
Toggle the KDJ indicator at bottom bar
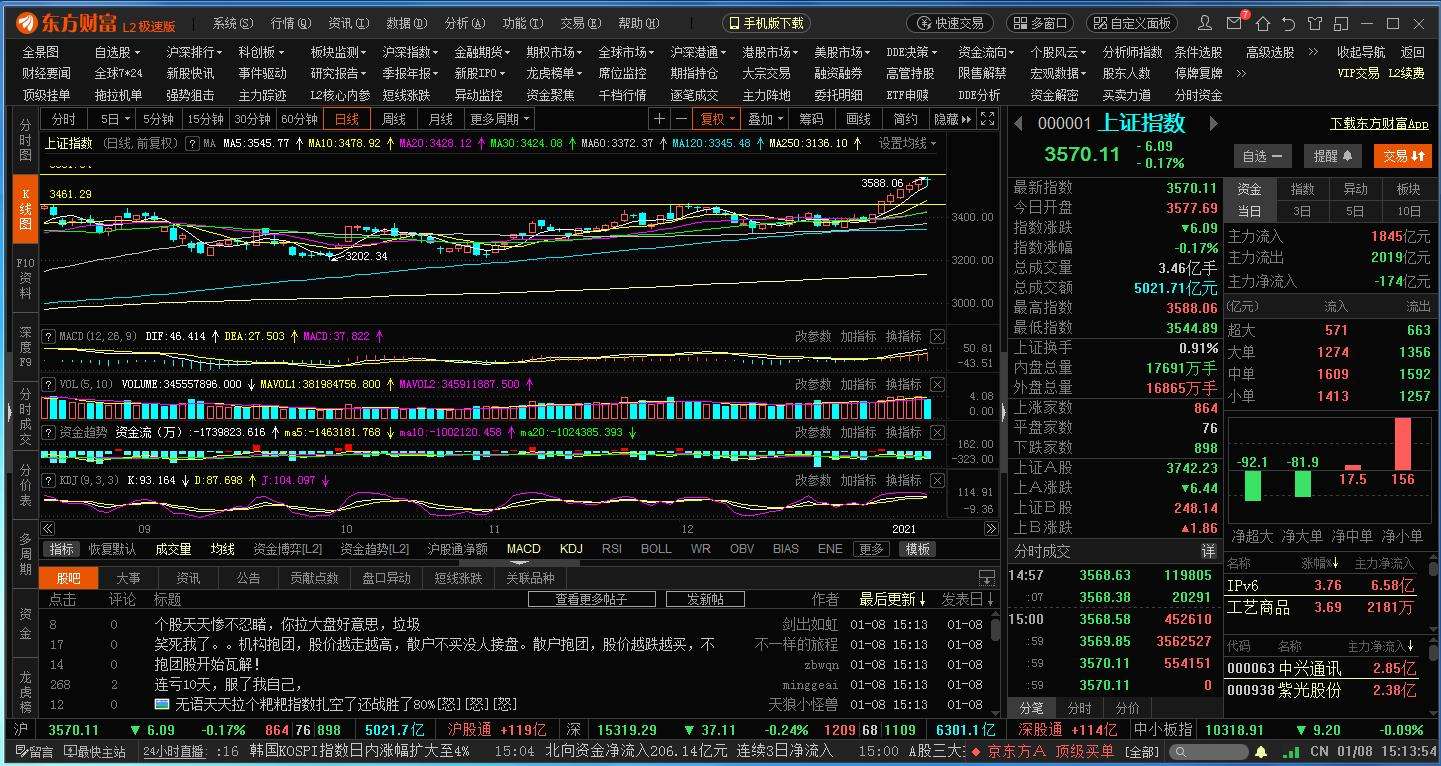tap(571, 549)
